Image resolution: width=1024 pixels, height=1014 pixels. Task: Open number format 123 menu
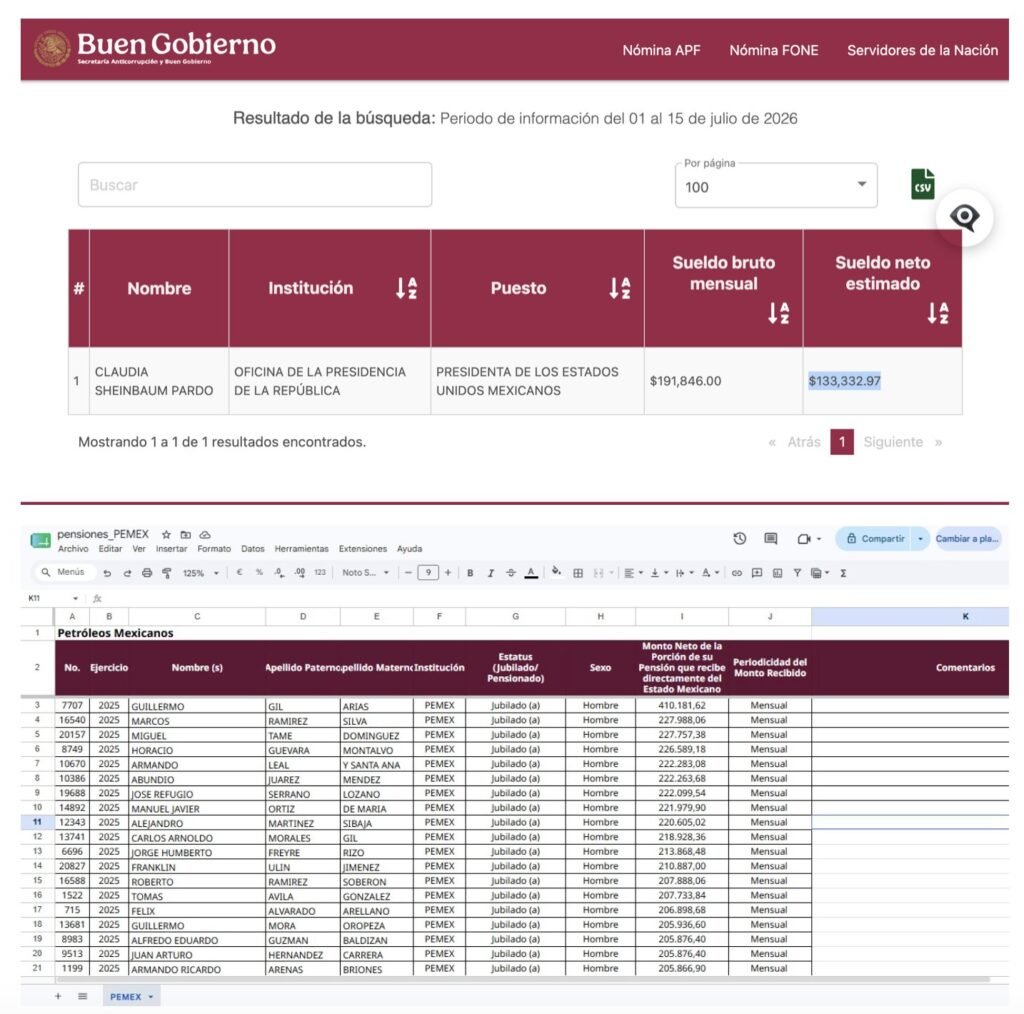point(319,573)
